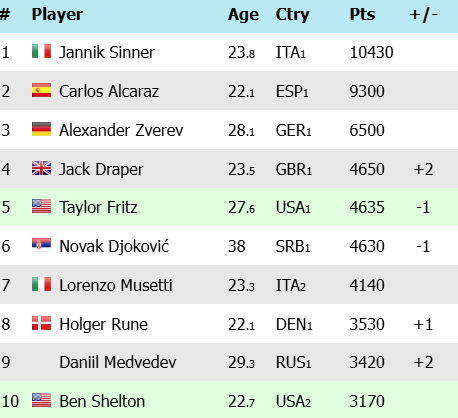Sort by the Pts column header
This screenshot has width=458, height=418.
pos(362,15)
